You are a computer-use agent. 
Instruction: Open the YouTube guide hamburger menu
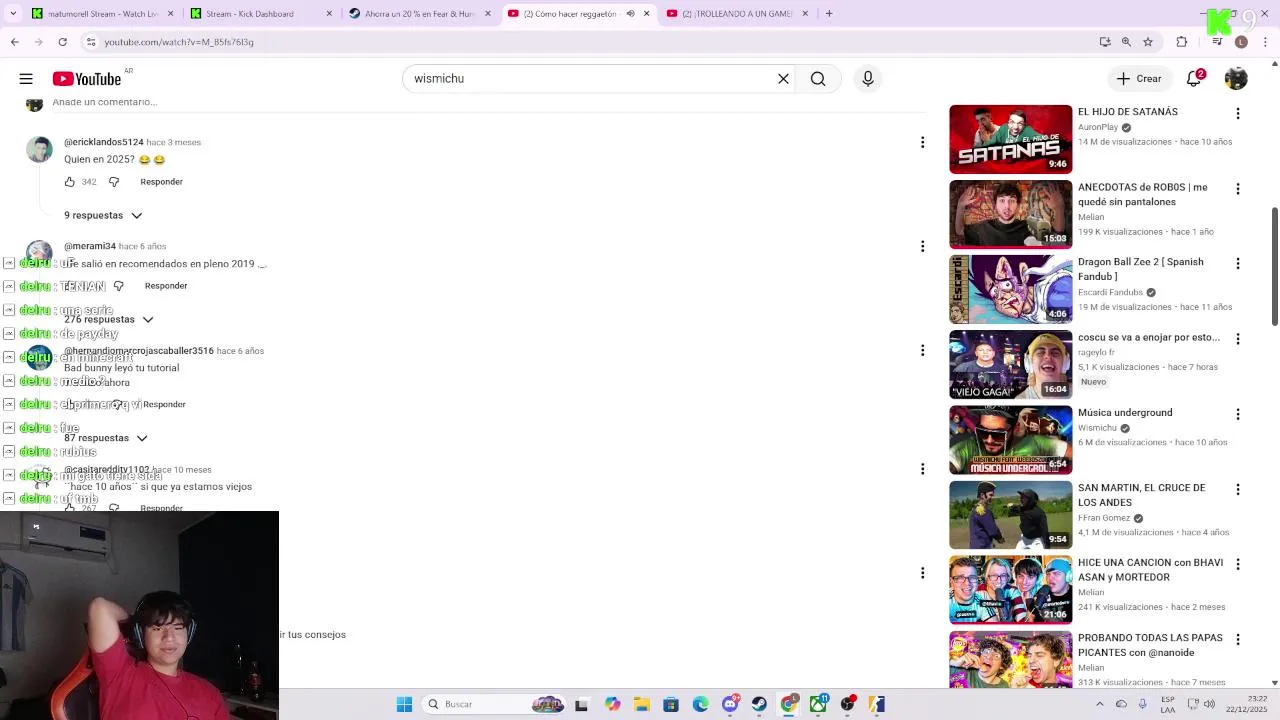[26, 79]
